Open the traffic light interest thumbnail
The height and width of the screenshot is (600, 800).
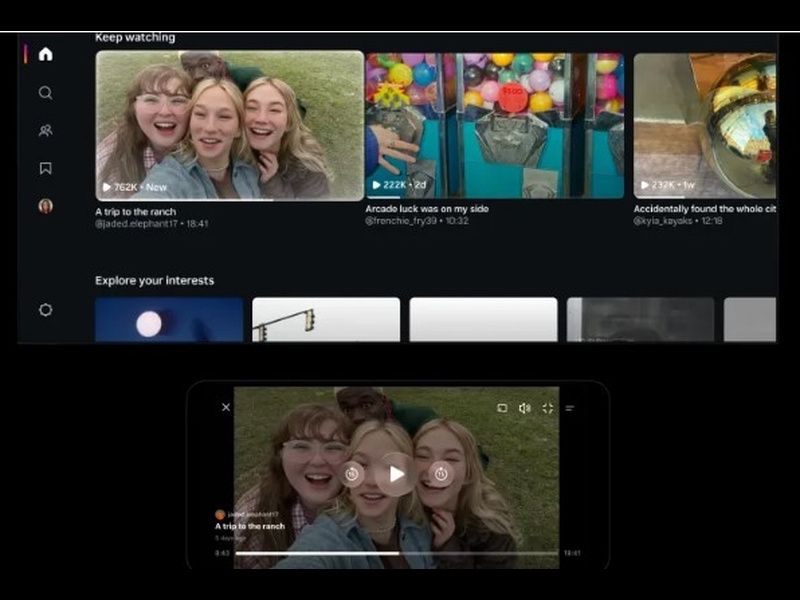click(x=326, y=320)
